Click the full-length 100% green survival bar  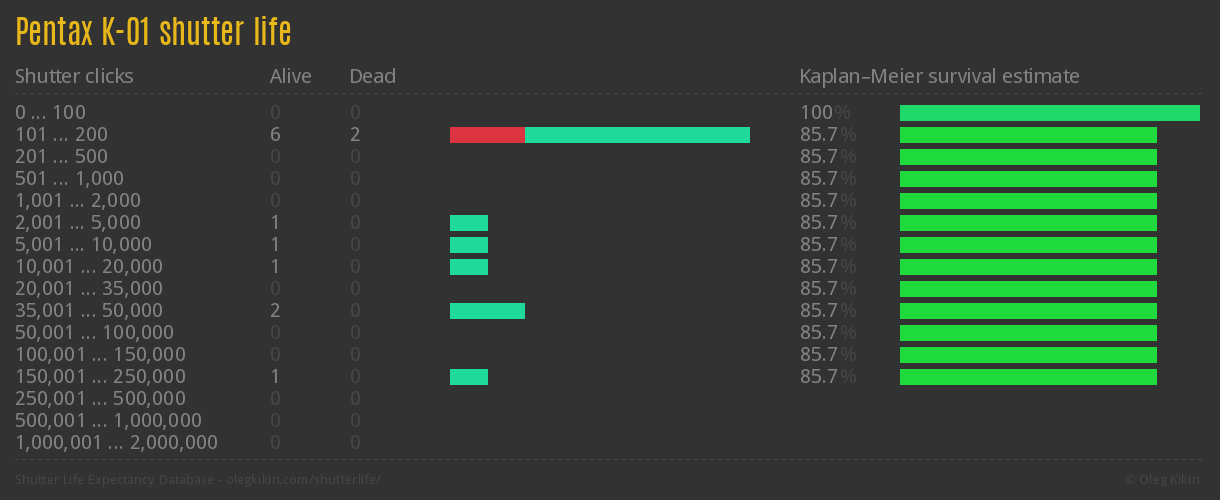click(x=1049, y=113)
